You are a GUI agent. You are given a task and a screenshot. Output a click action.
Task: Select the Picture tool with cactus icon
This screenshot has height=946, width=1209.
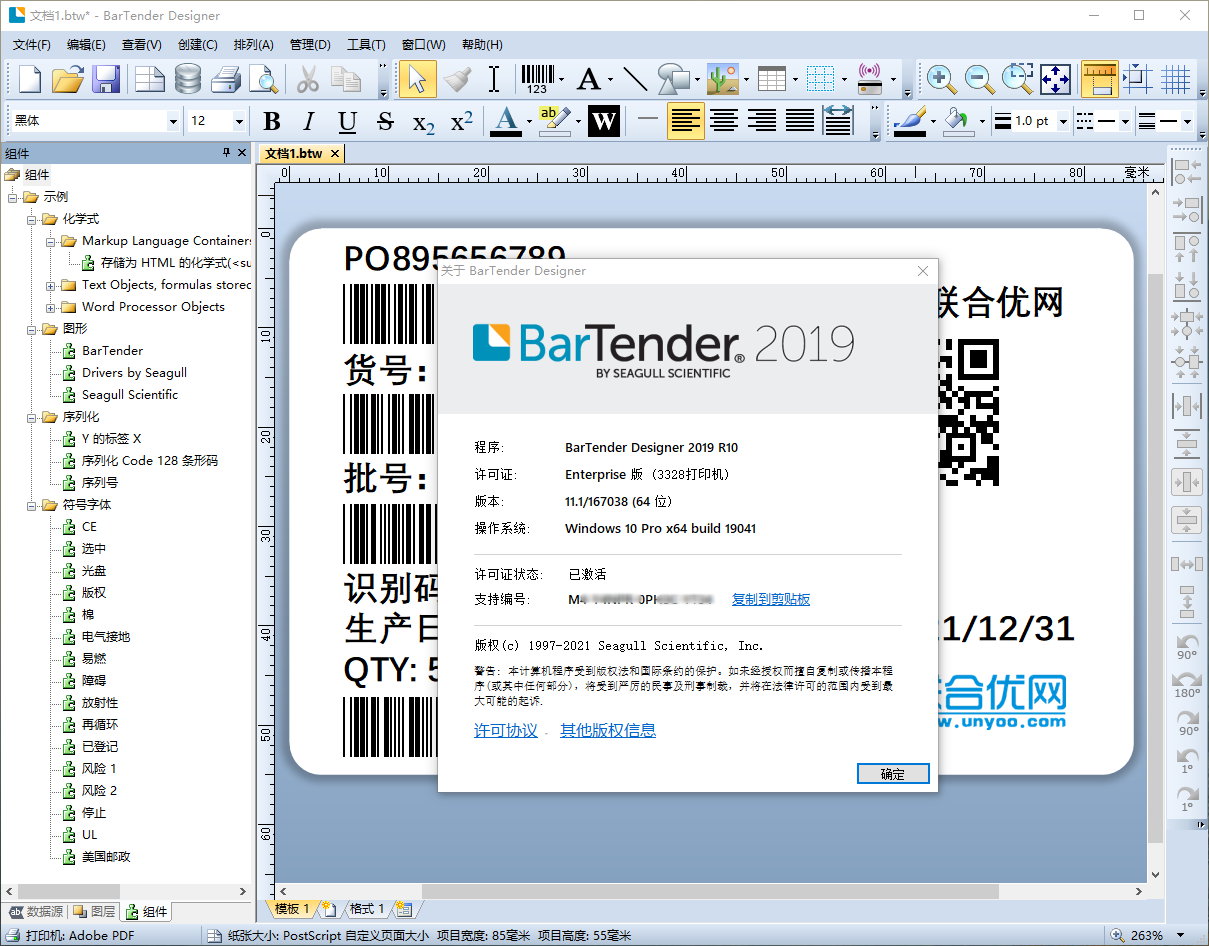click(x=721, y=79)
